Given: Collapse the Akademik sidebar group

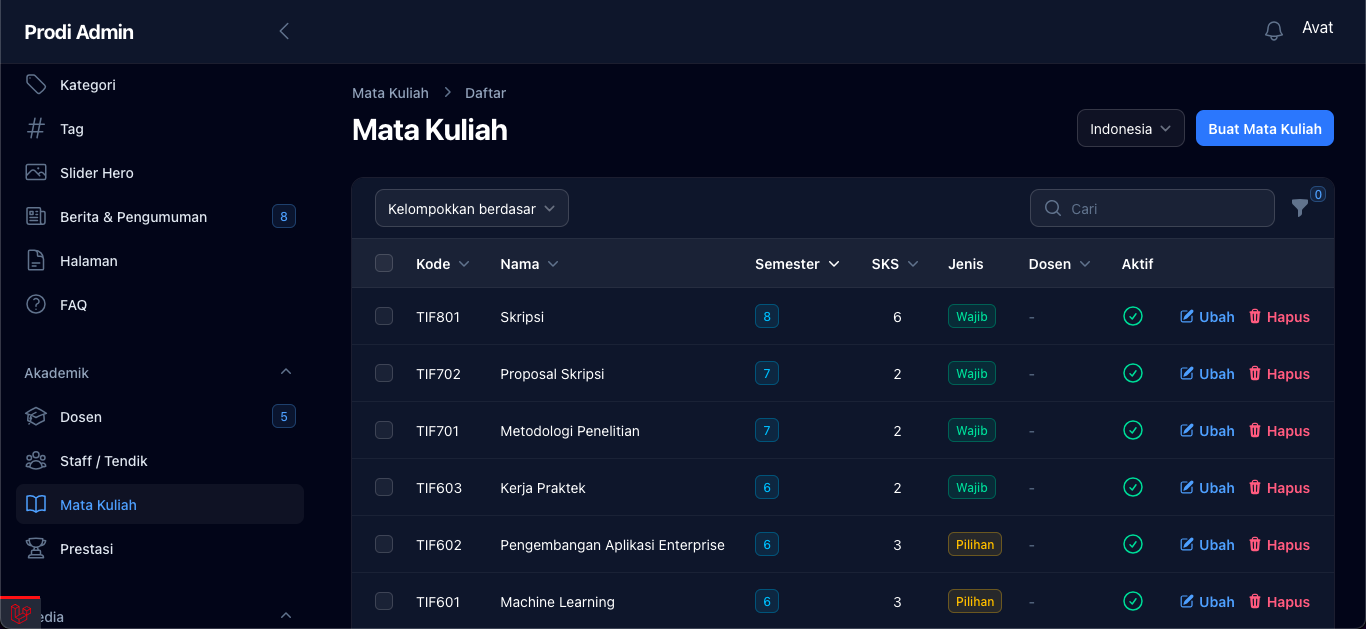Looking at the screenshot, I should (x=286, y=373).
